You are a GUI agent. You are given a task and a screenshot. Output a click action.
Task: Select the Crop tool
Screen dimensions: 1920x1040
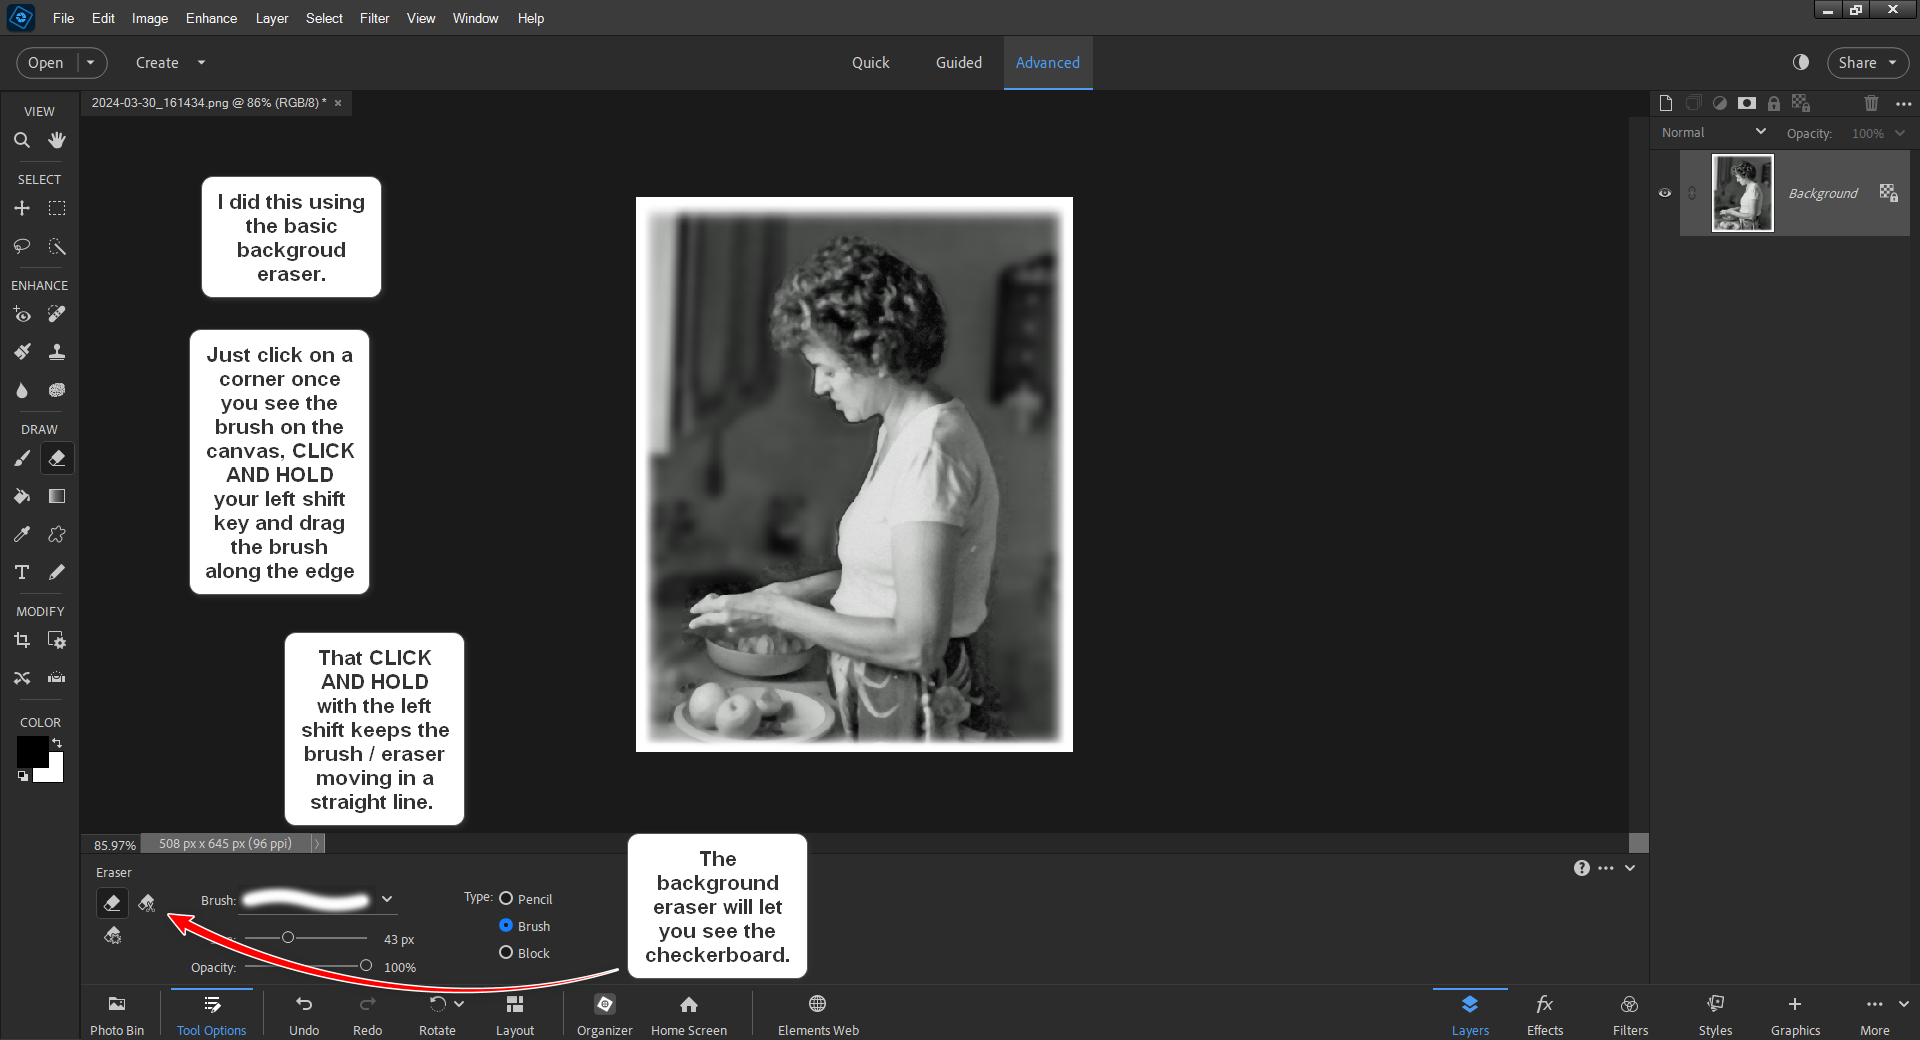(x=21, y=640)
